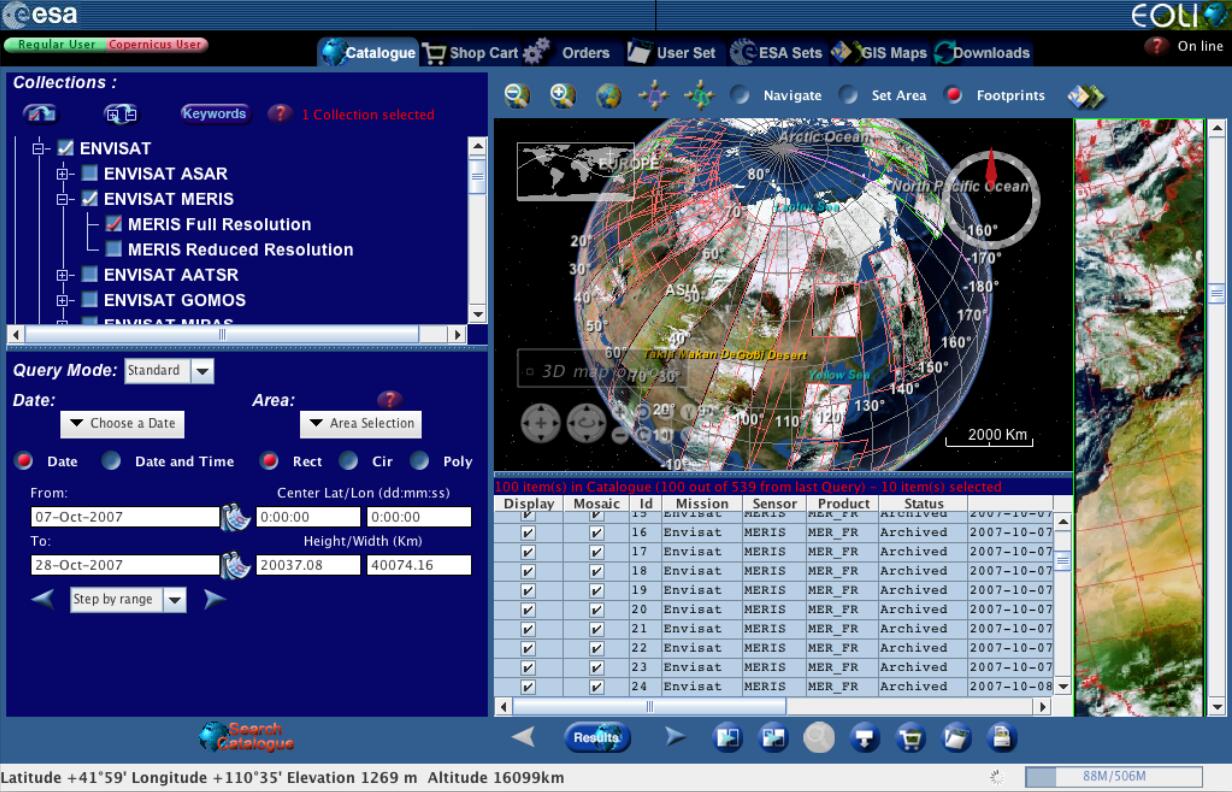Open the Area help question mark
Viewport: 1232px width, 792px height.
(388, 400)
